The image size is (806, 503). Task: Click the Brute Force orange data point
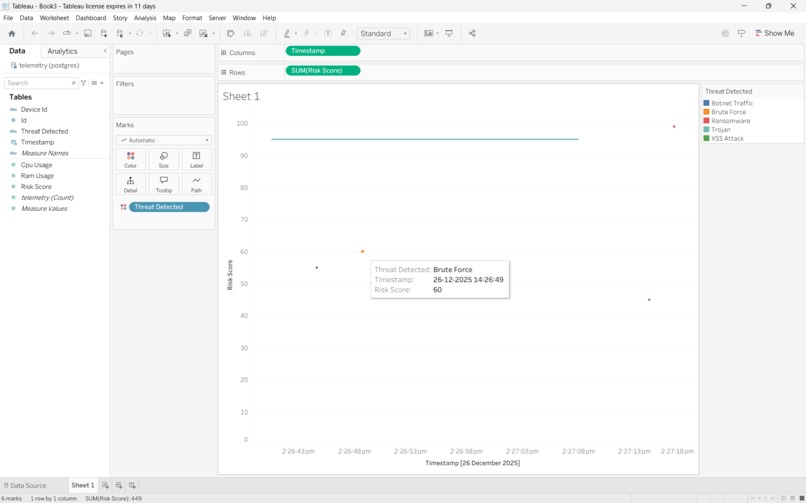click(362, 251)
